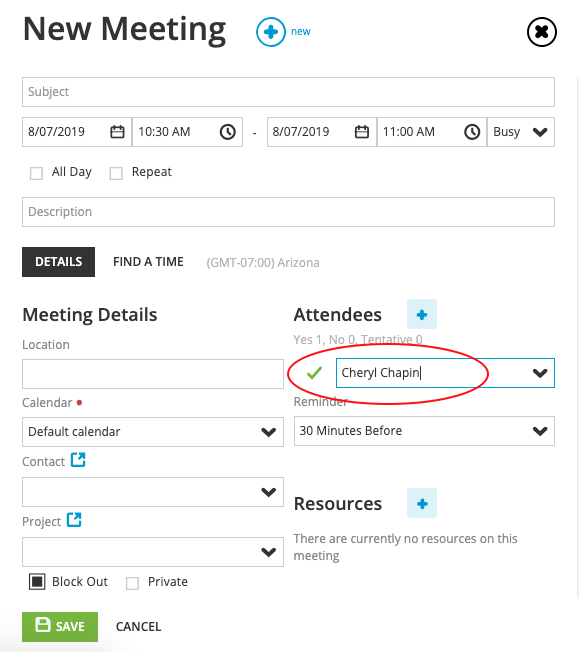Open the end date calendar picker
This screenshot has width=580, height=652.
click(362, 132)
